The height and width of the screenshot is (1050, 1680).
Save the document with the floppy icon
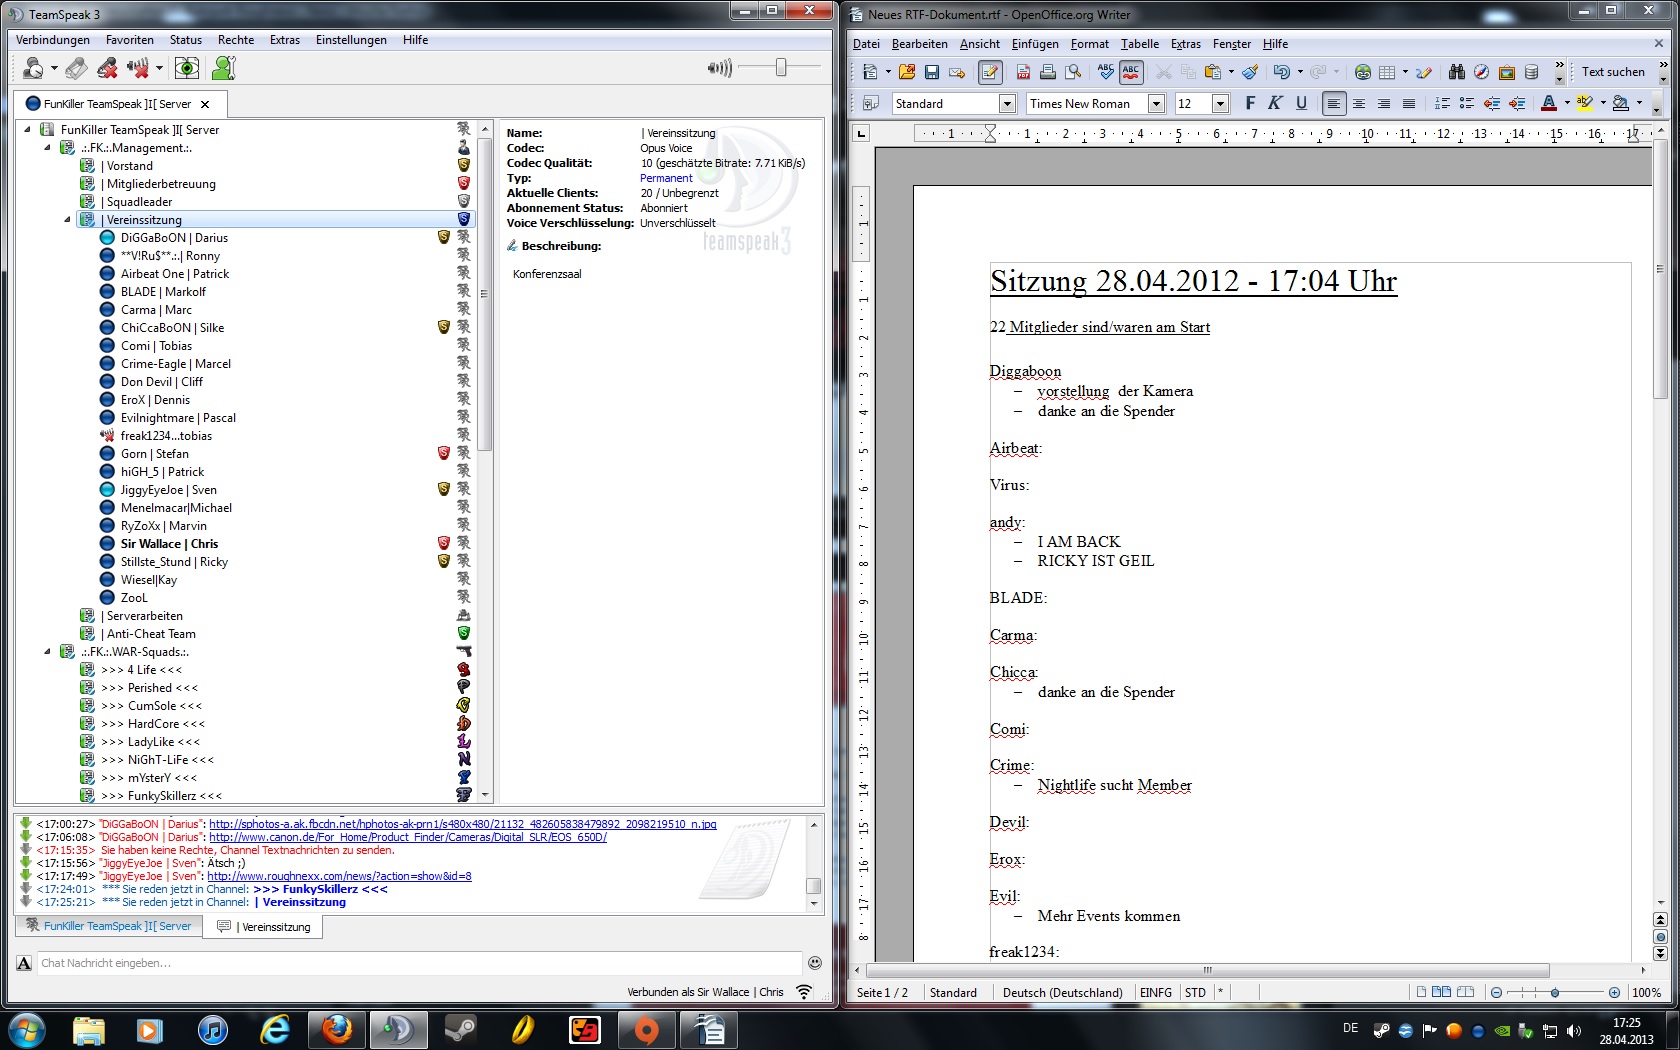coord(932,72)
